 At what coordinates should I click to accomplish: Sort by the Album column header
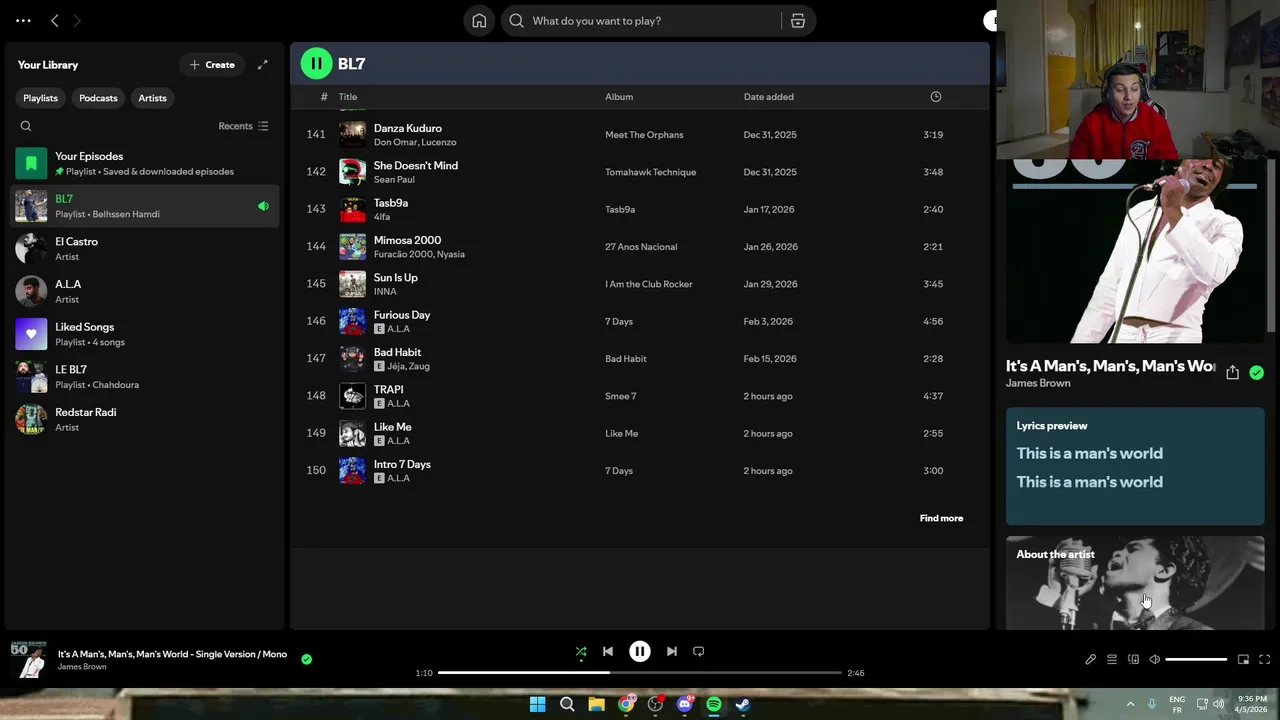pyautogui.click(x=619, y=97)
